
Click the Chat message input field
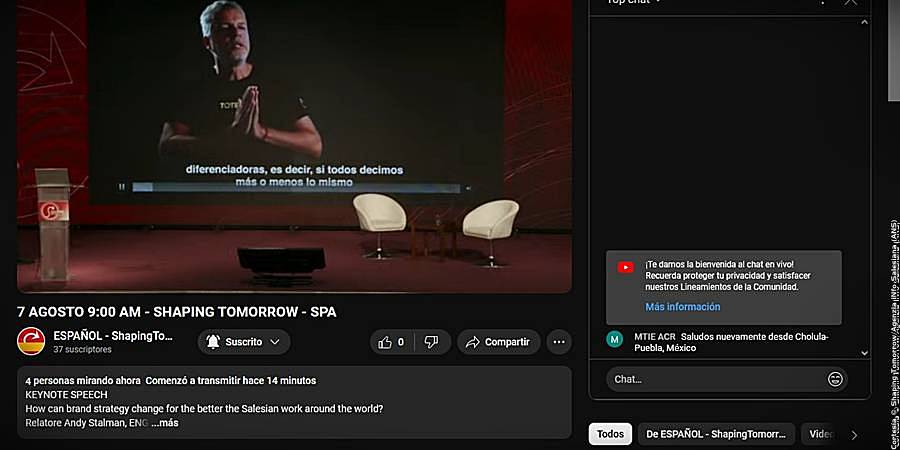pos(716,379)
